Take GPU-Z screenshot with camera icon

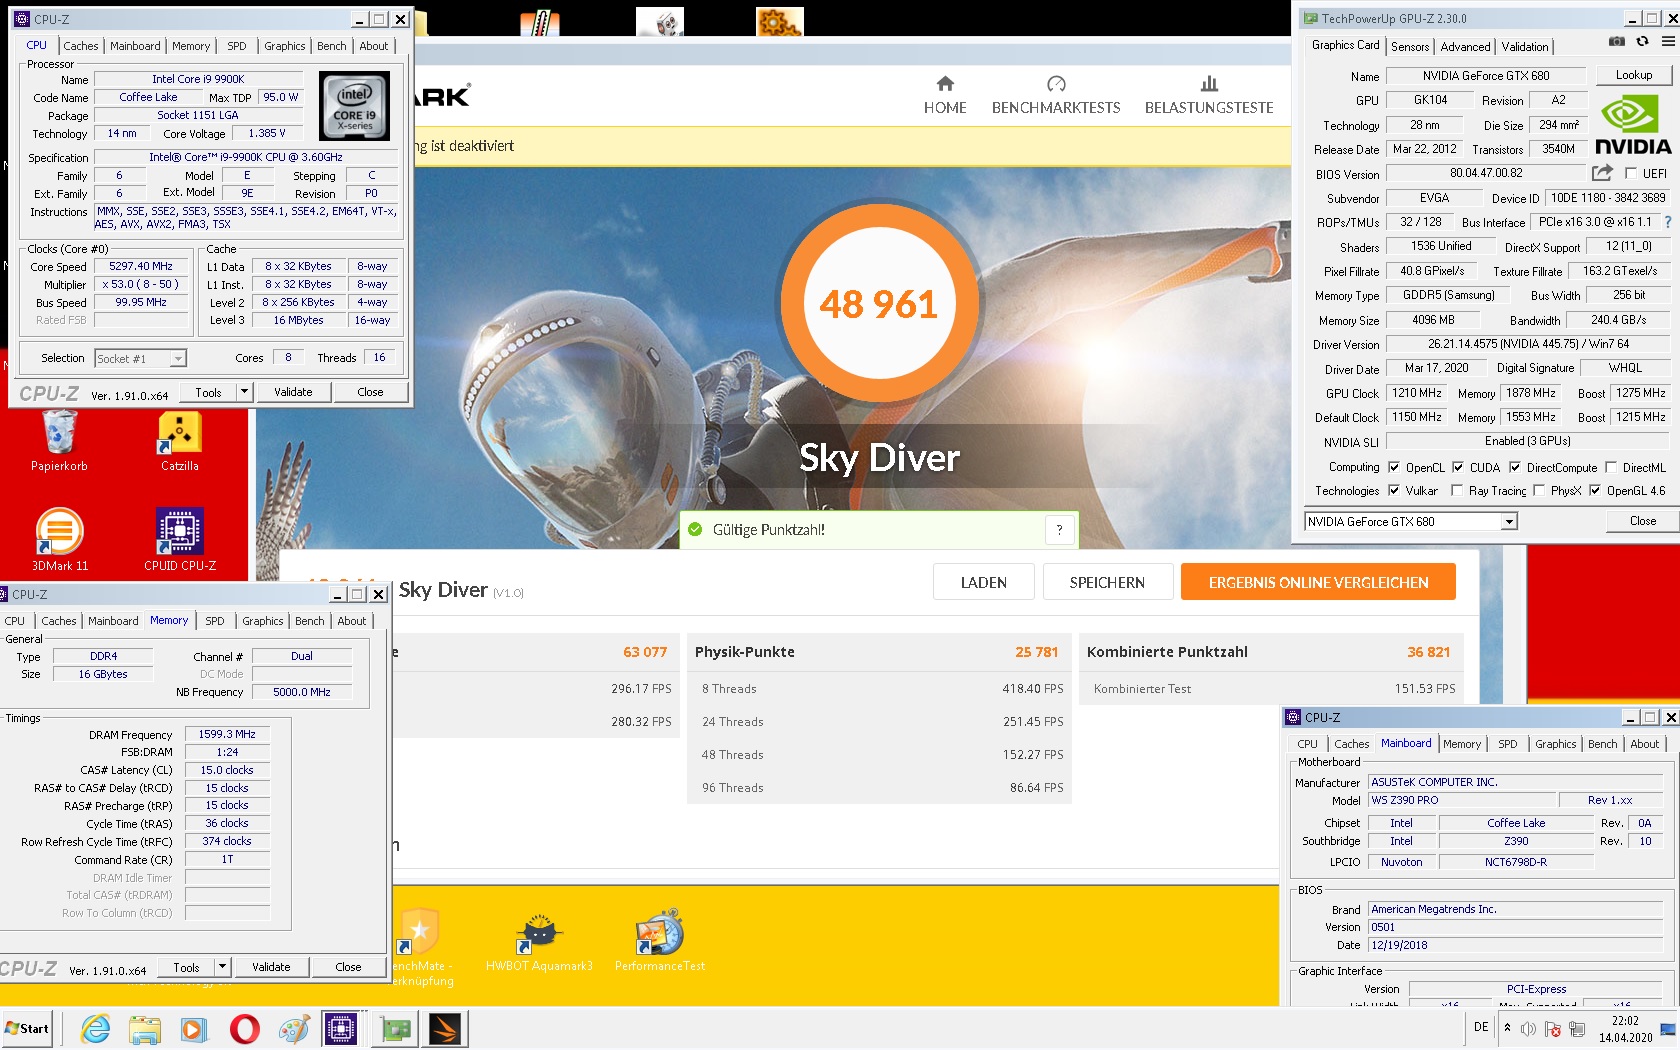pyautogui.click(x=1616, y=42)
